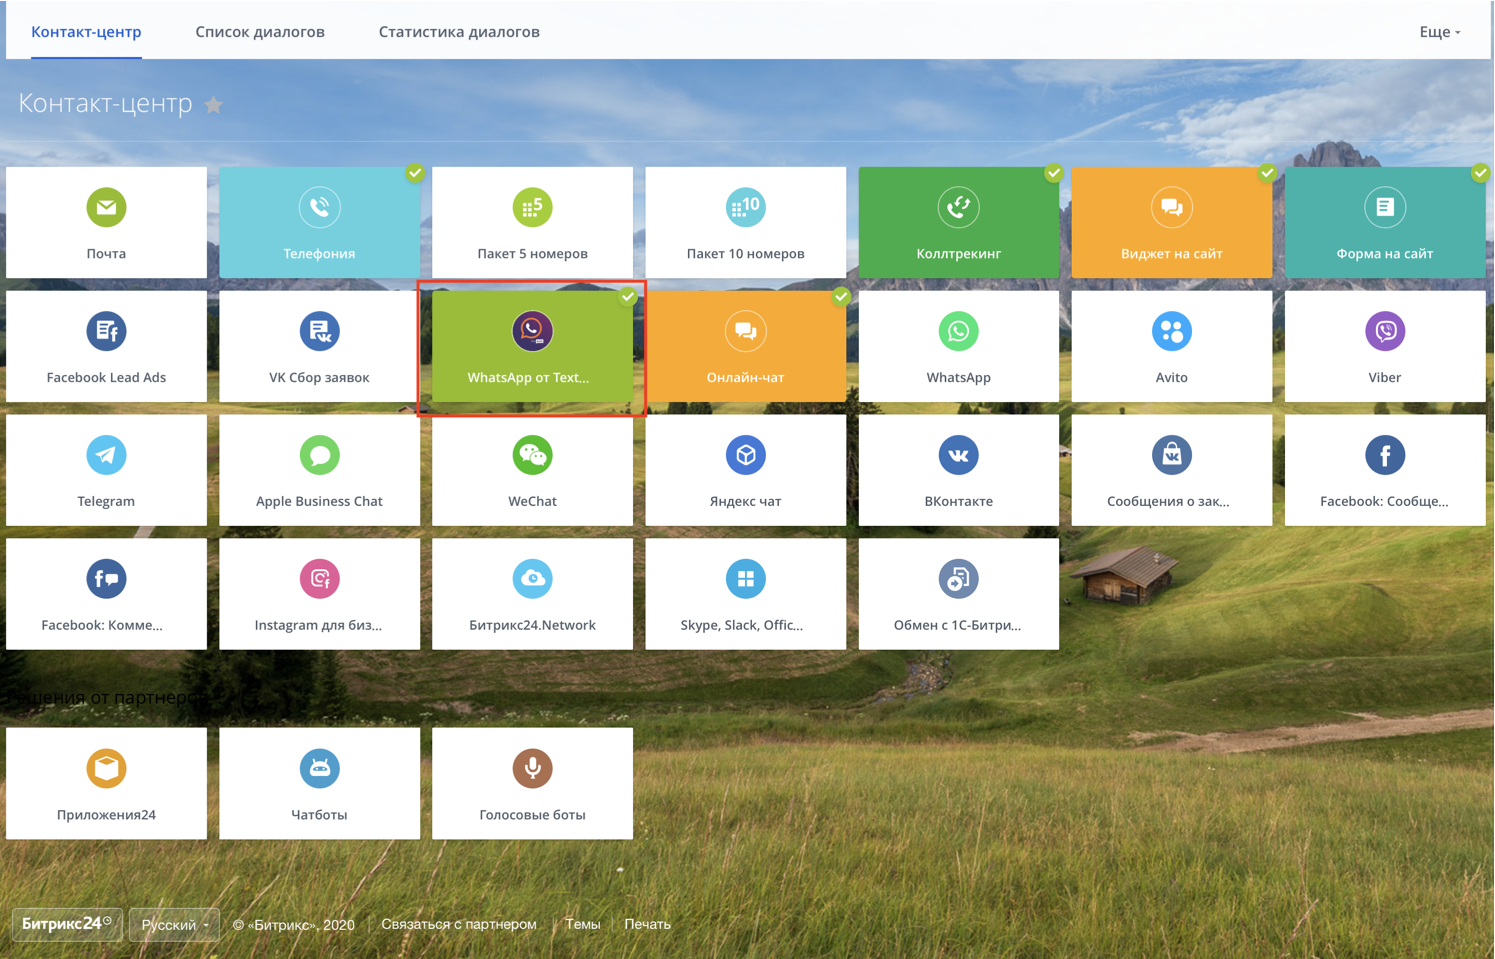Click the Голосовые боты label
This screenshot has width=1495, height=959.
(532, 815)
